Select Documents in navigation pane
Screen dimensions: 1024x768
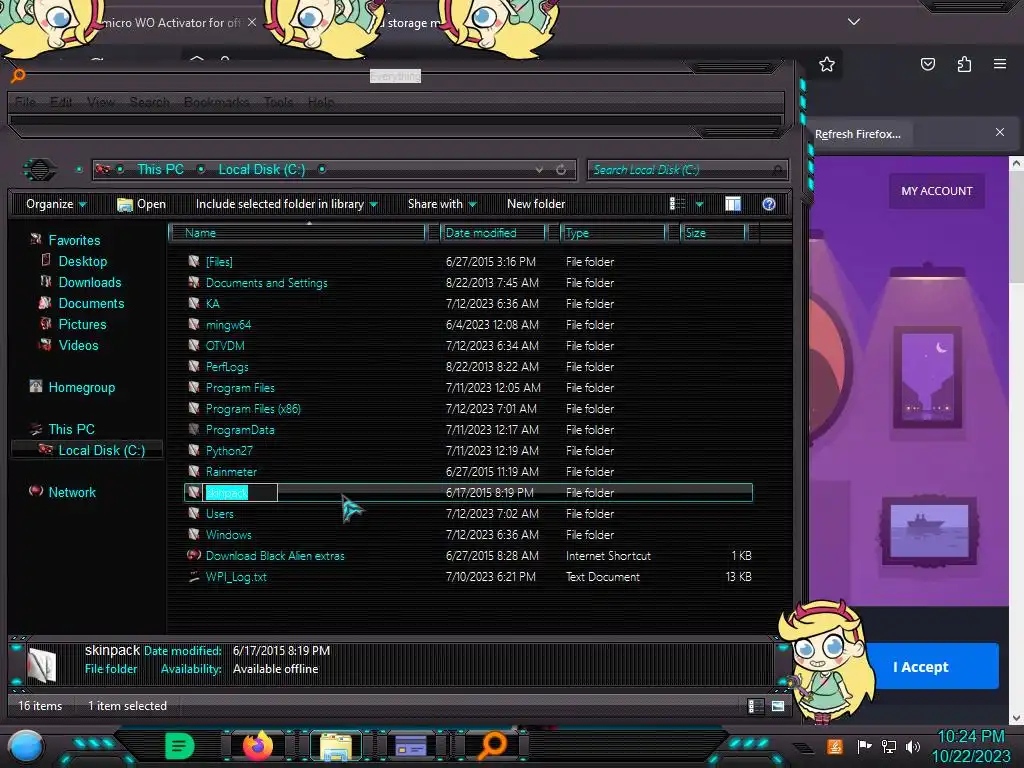pyautogui.click(x=91, y=303)
